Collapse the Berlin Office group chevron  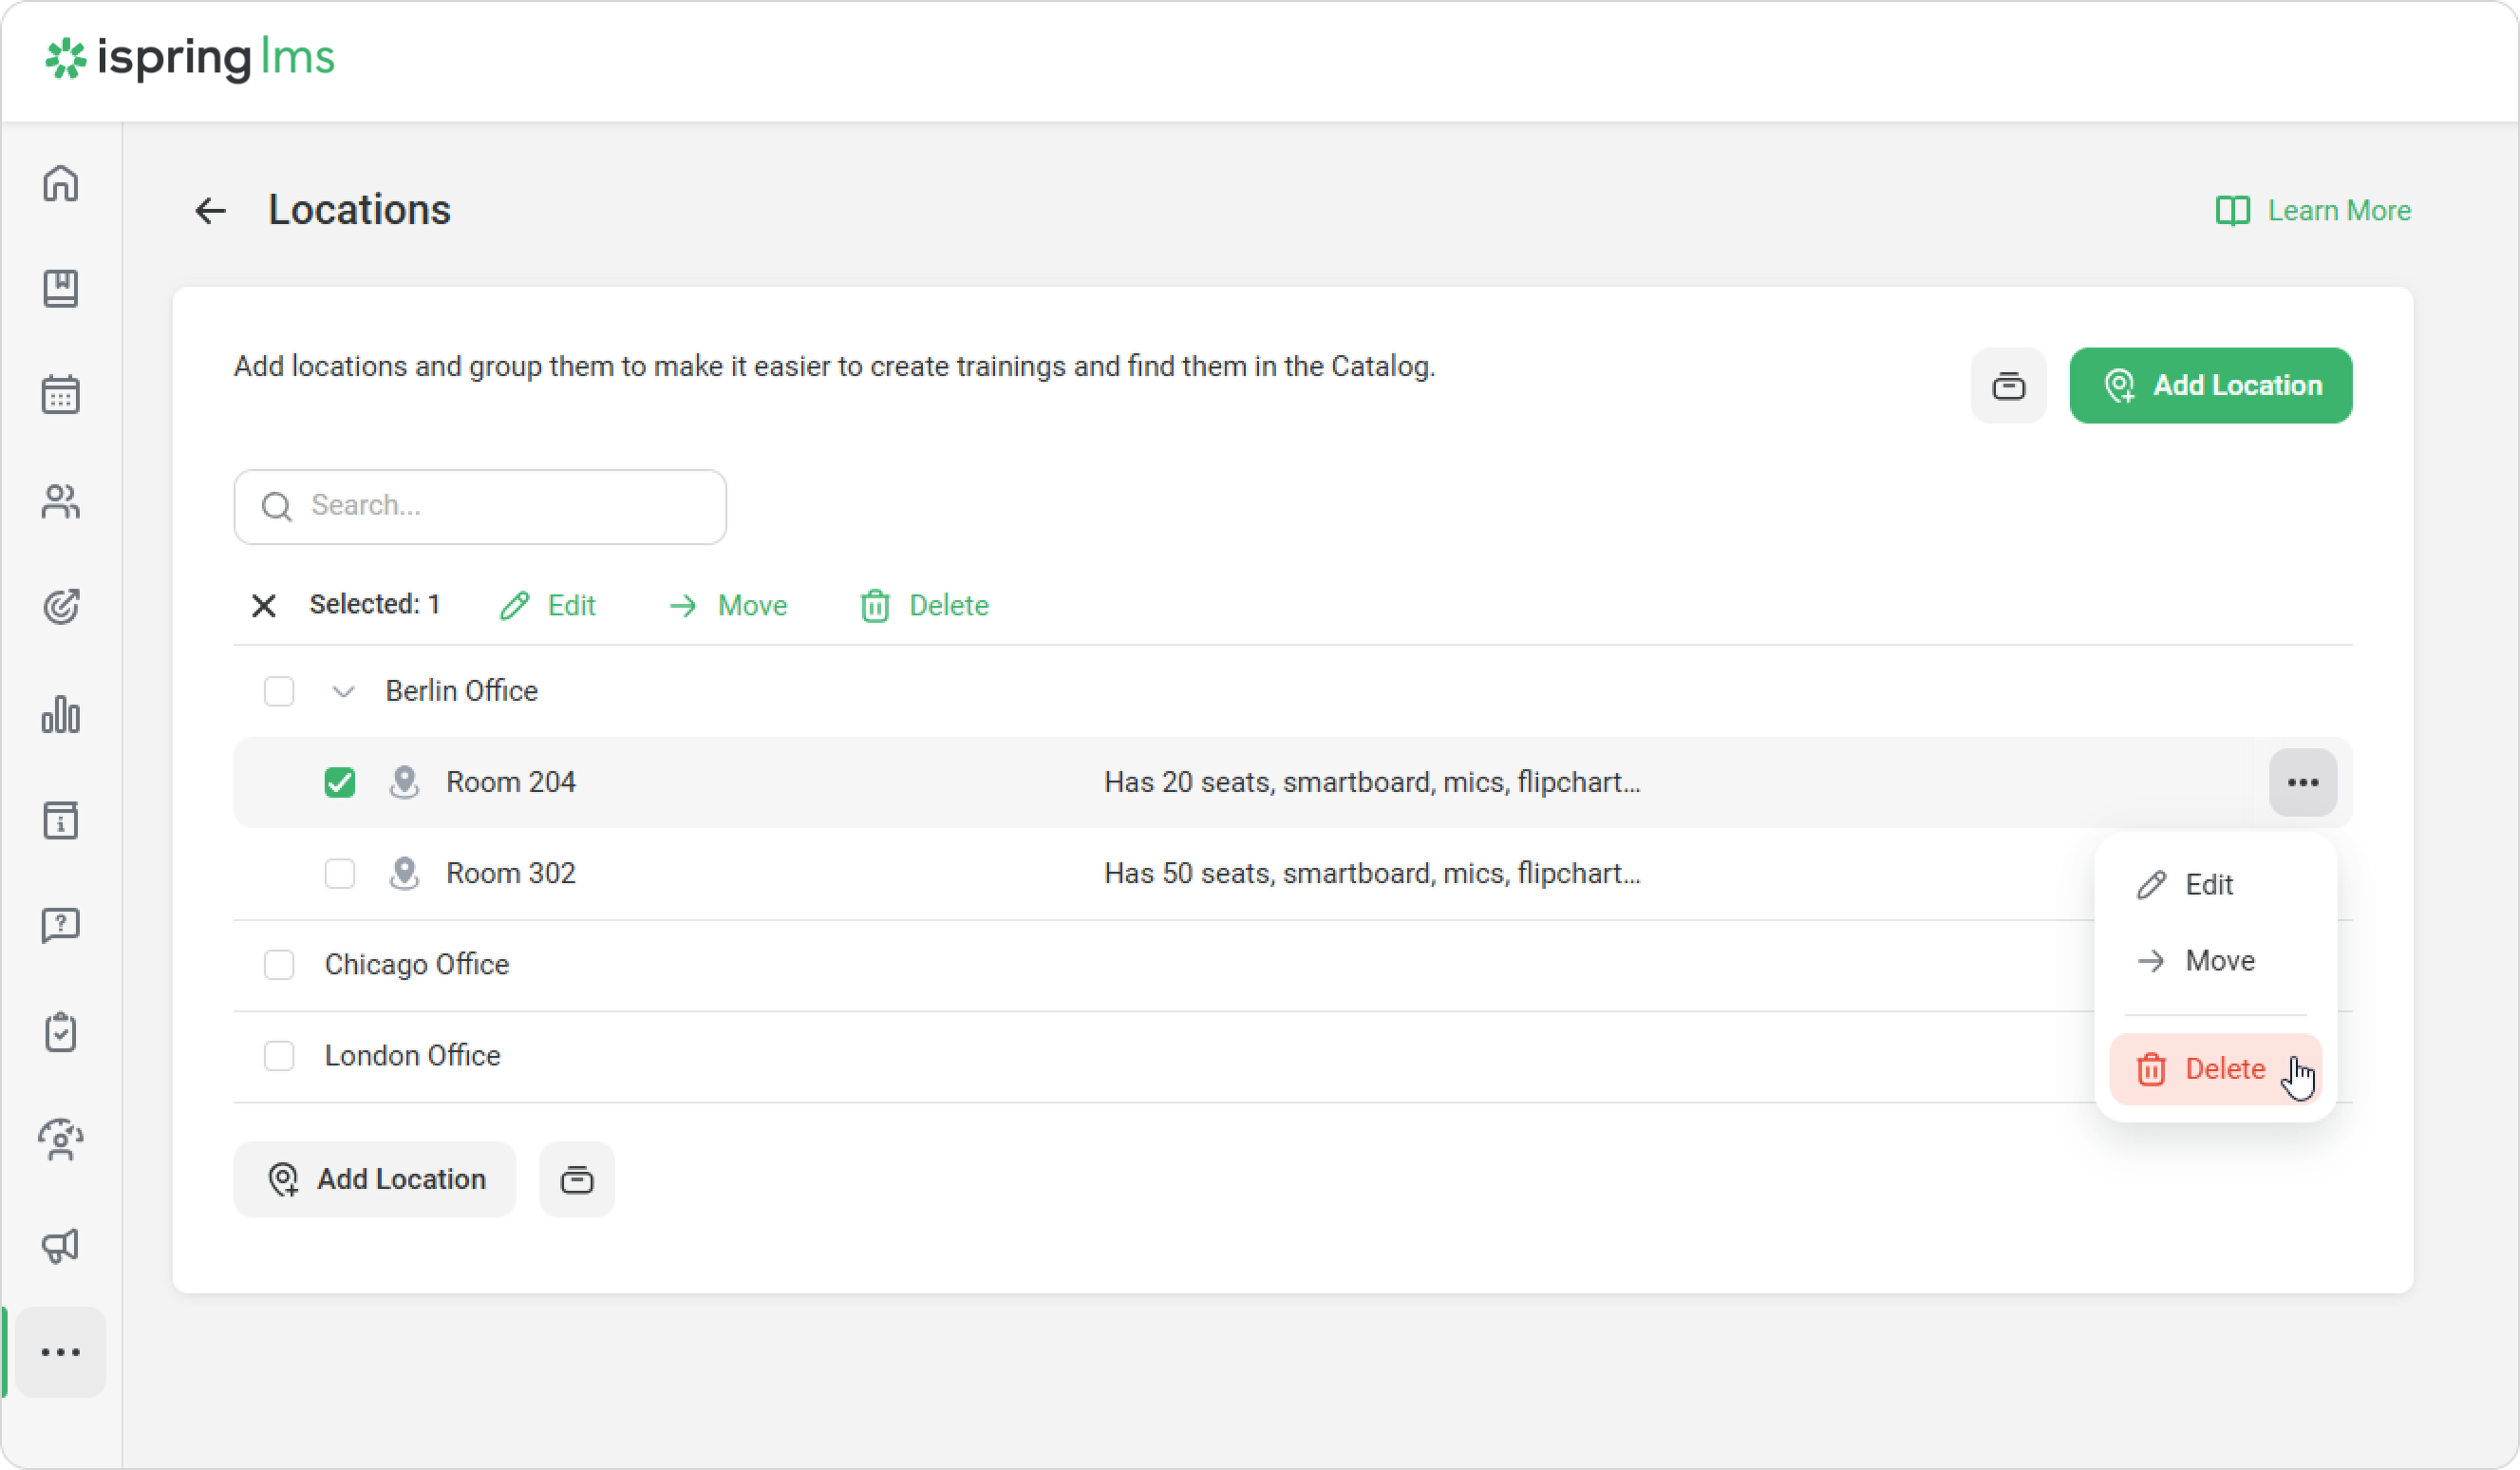pos(343,691)
